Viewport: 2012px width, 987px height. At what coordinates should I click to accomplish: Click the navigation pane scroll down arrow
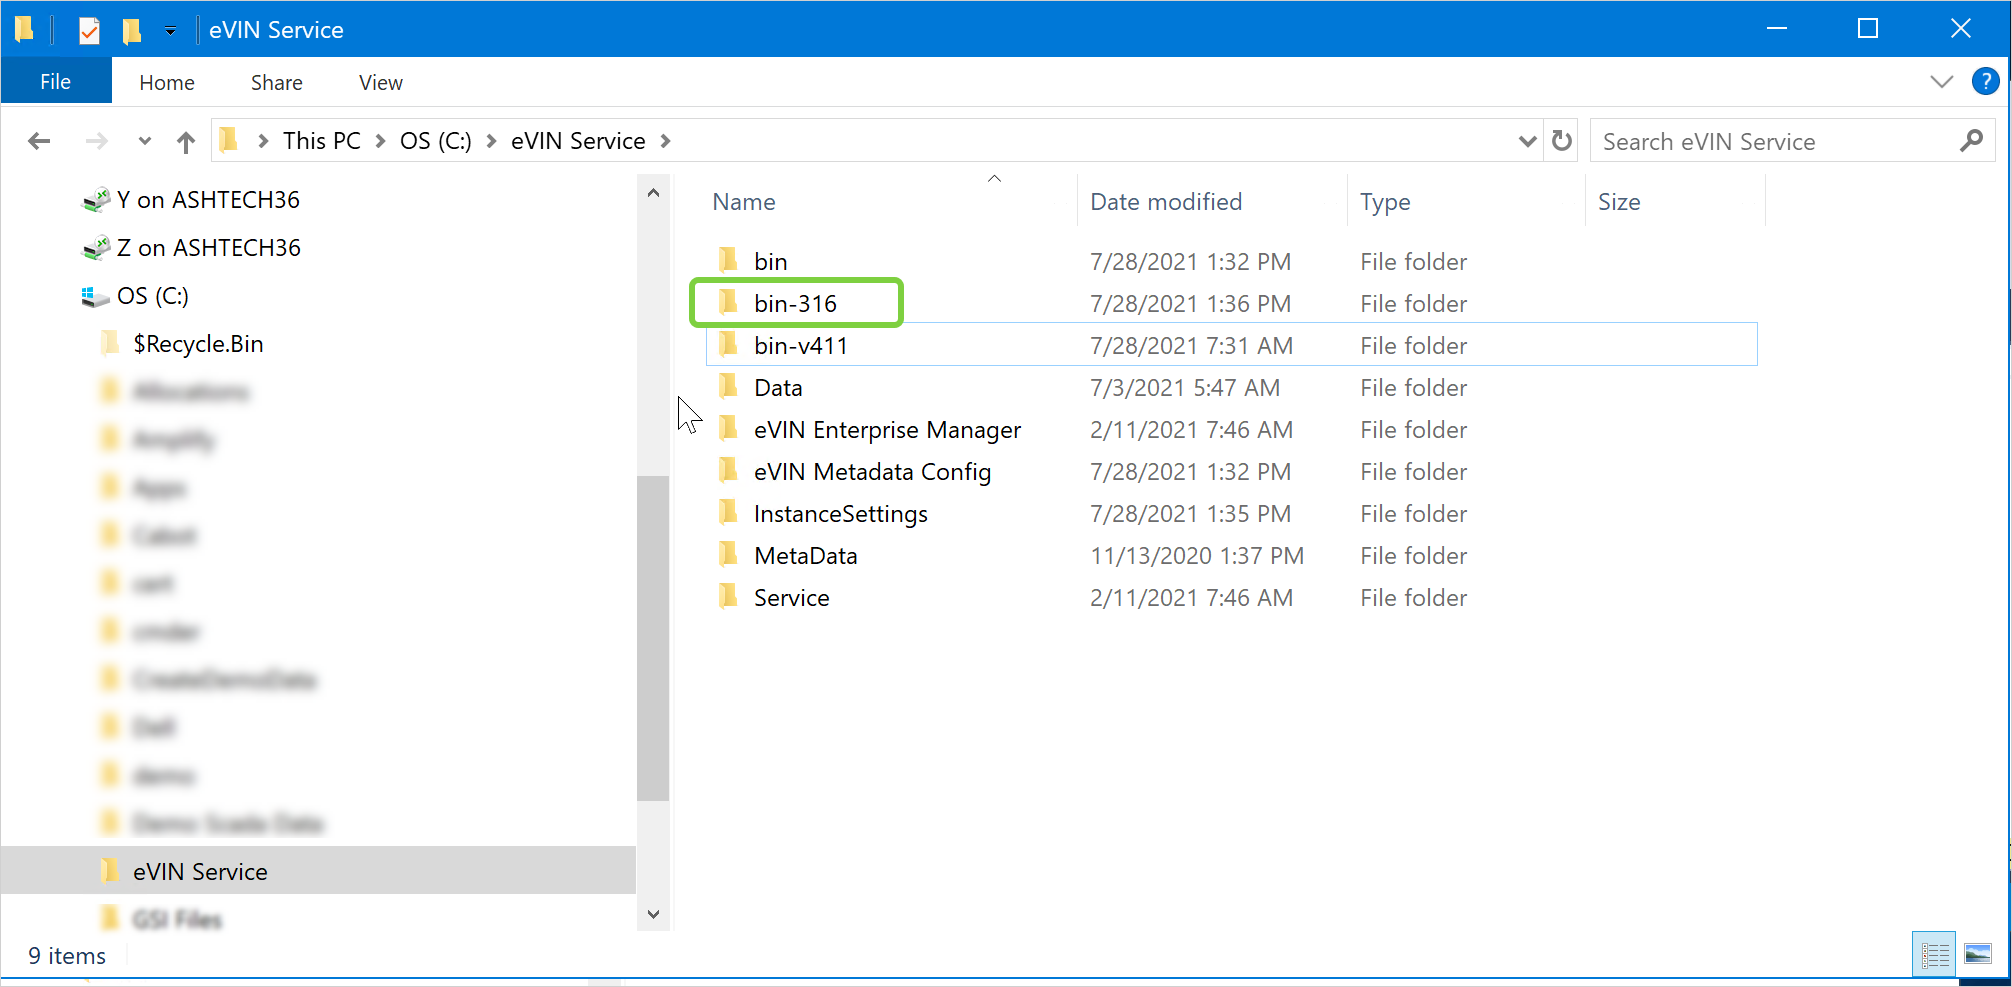[653, 913]
